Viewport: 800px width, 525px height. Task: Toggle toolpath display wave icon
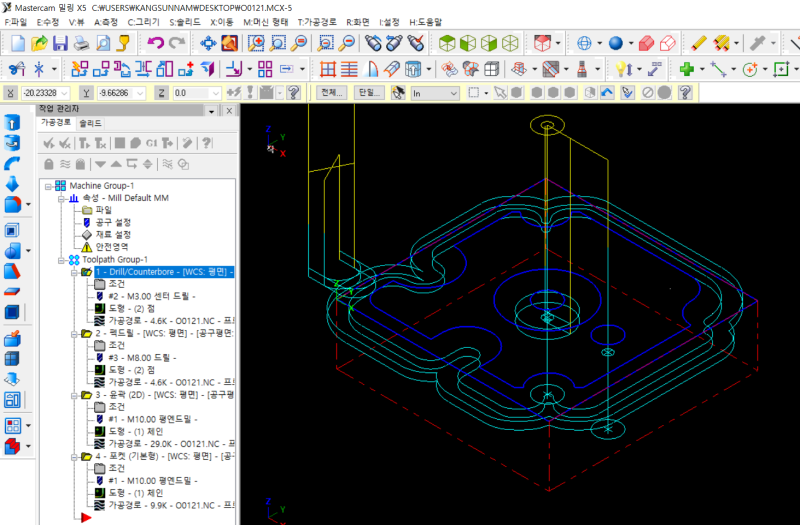pos(65,164)
